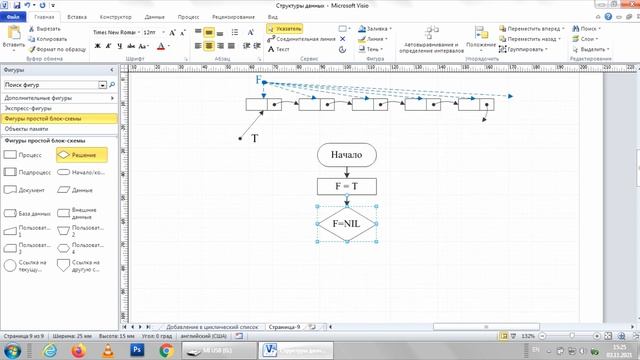
Task: Click the shape search magnifier icon
Action: 112,85
